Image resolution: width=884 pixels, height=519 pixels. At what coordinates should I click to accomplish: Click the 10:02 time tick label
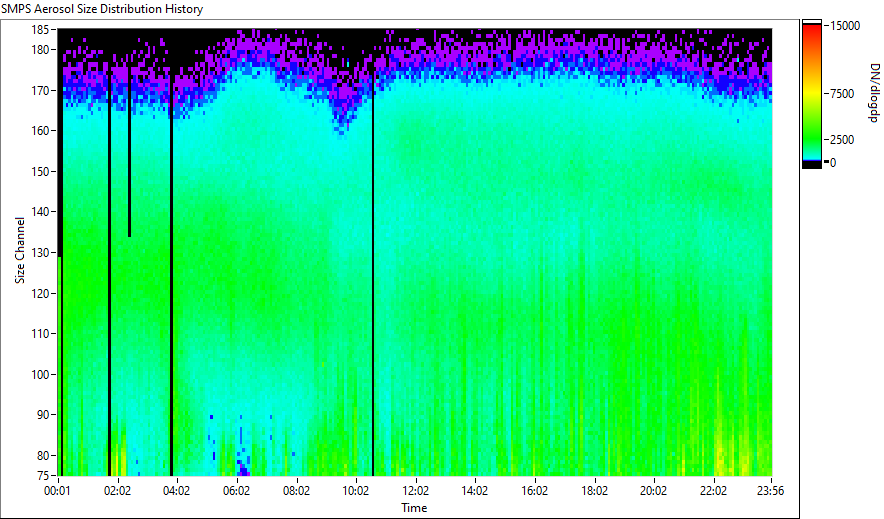356,491
